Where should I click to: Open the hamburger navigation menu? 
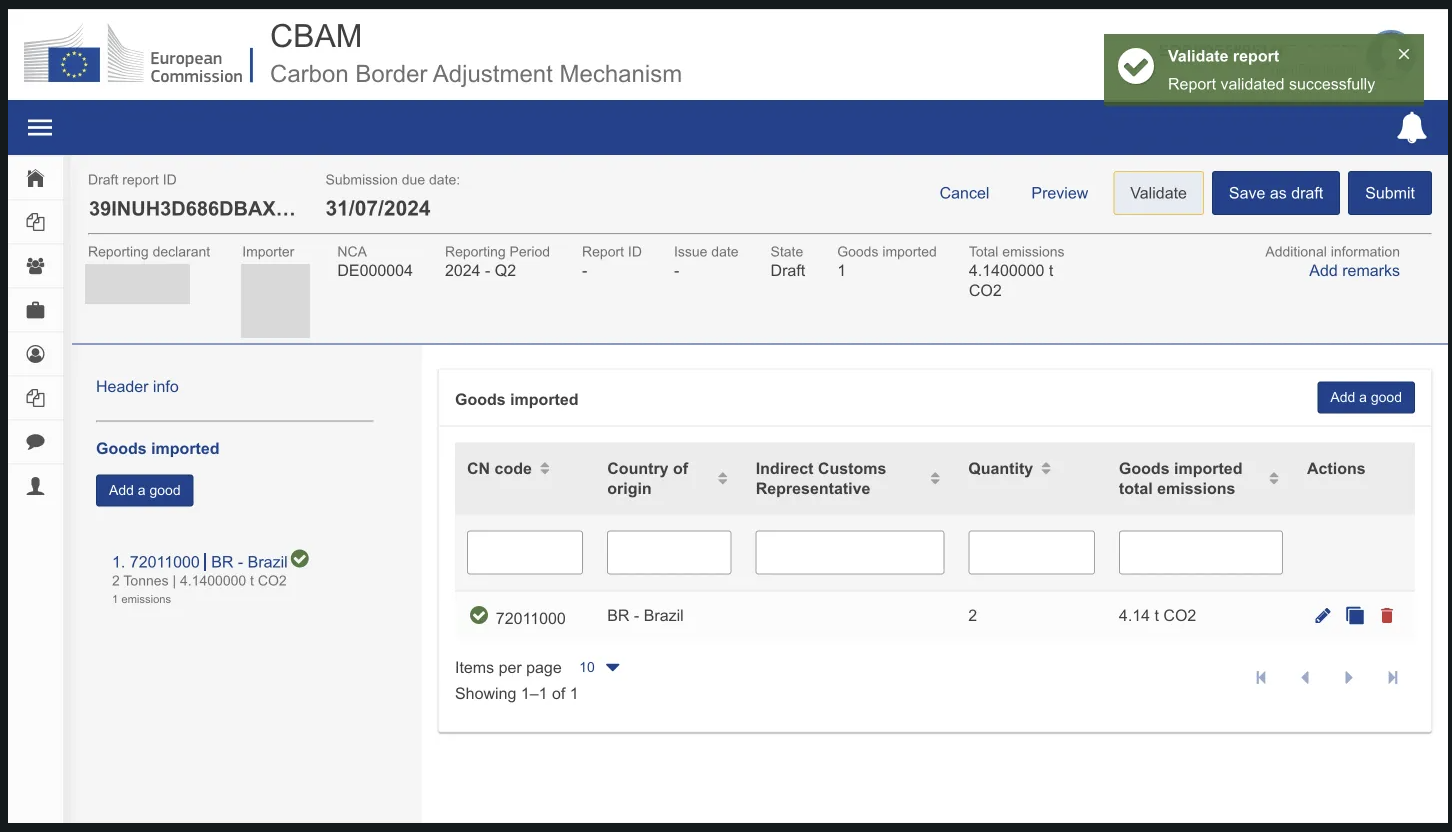(x=40, y=127)
